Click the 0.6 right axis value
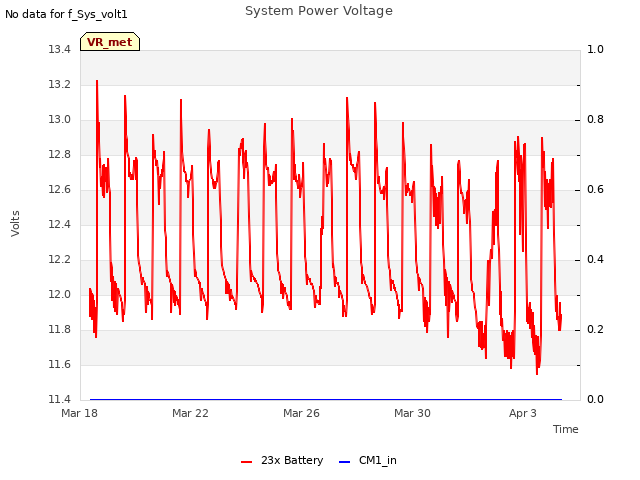The width and height of the screenshot is (640, 480). coord(595,190)
